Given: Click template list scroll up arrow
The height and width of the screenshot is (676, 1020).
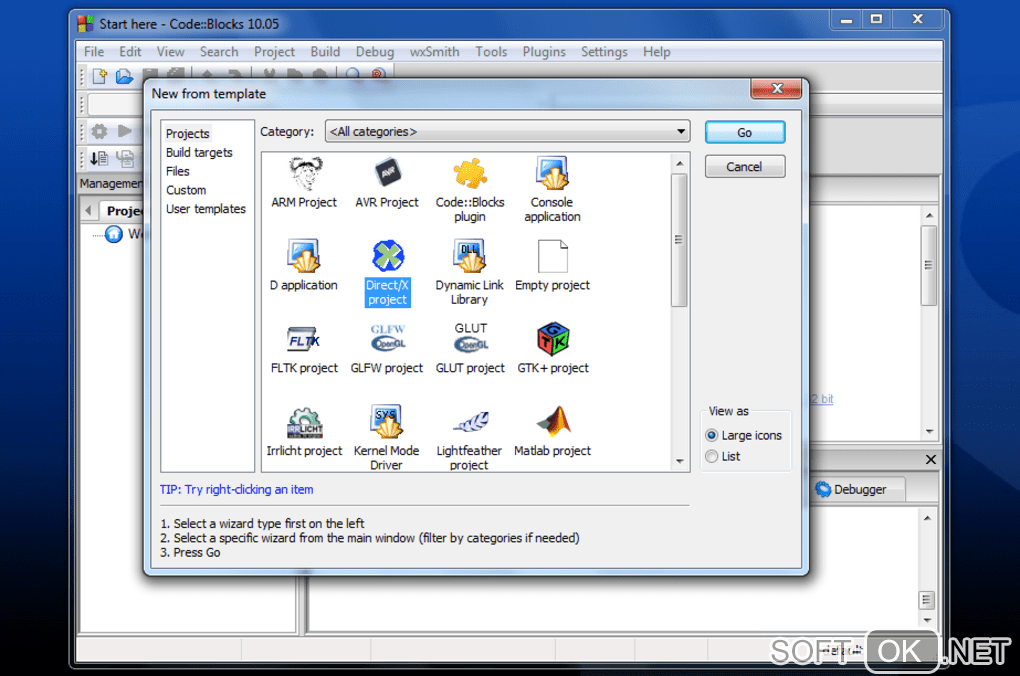Looking at the screenshot, I should (x=680, y=163).
